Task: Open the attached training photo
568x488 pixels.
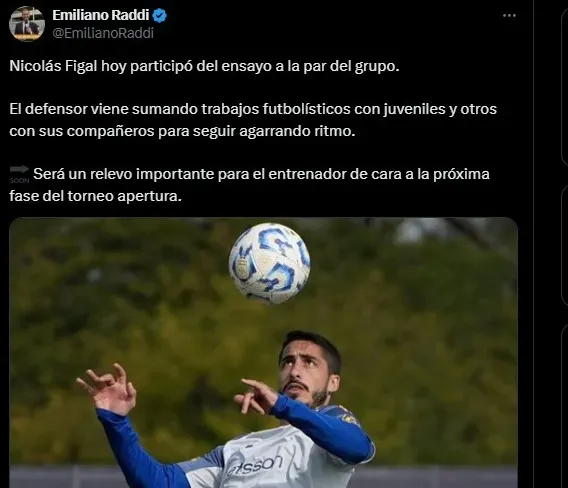Action: point(263,353)
